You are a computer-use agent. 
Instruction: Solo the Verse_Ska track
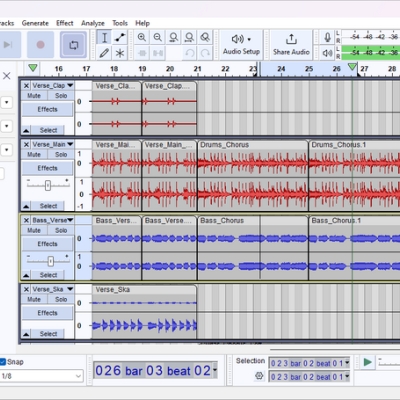point(61,299)
